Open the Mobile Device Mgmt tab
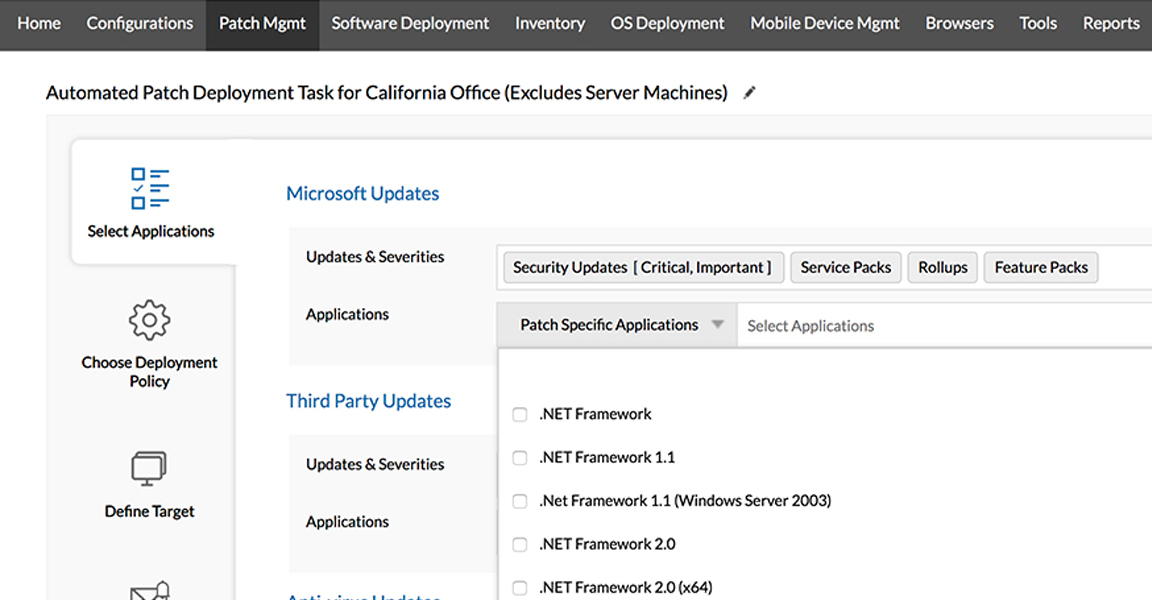This screenshot has height=600, width=1152. [825, 23]
